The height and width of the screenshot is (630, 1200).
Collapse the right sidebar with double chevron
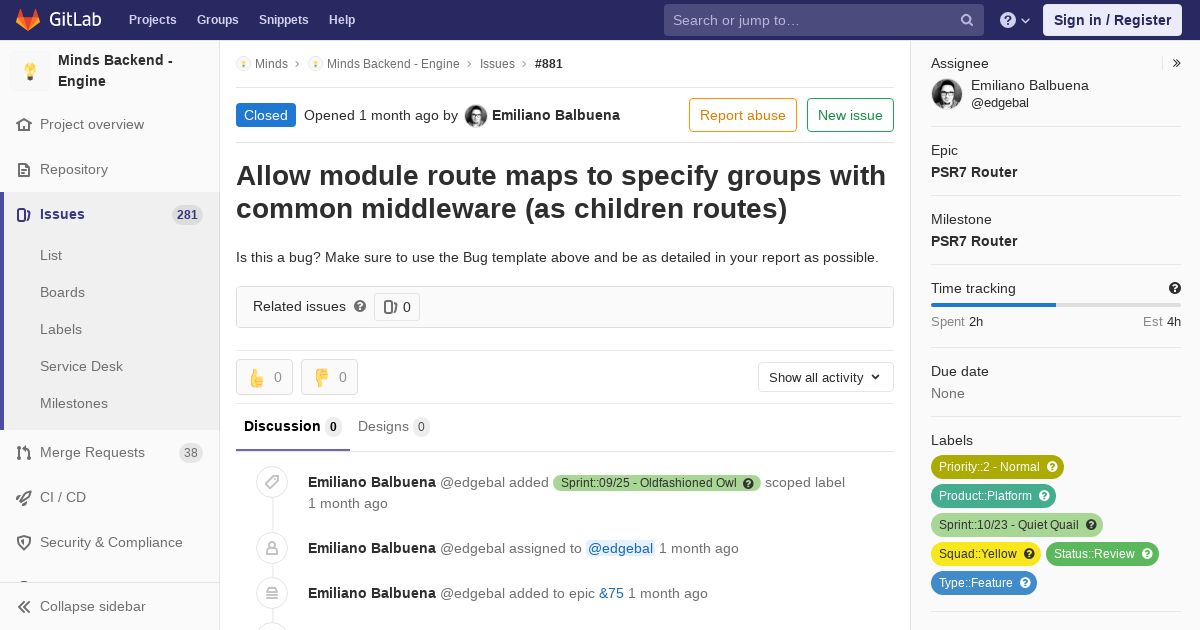click(x=1177, y=63)
